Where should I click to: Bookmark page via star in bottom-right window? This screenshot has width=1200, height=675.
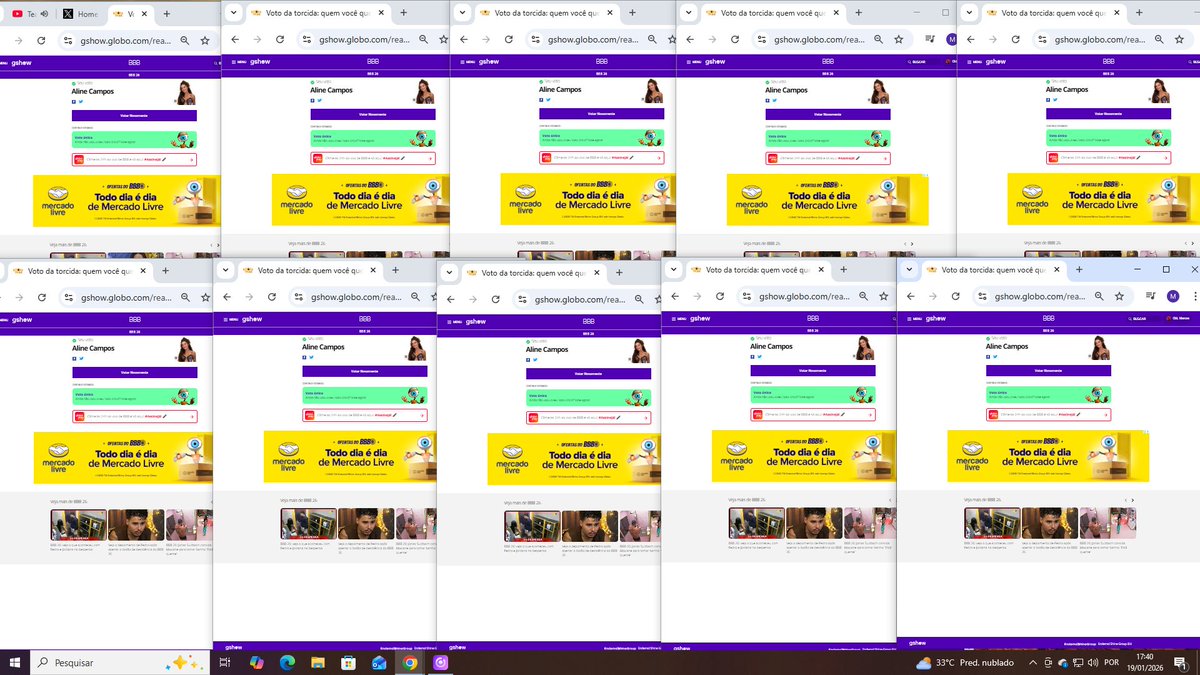pyautogui.click(x=1120, y=296)
